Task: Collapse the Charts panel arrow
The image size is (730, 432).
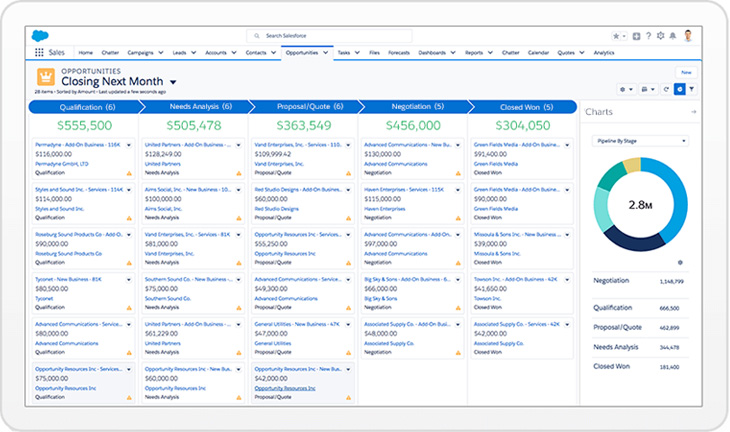Action: [x=694, y=112]
